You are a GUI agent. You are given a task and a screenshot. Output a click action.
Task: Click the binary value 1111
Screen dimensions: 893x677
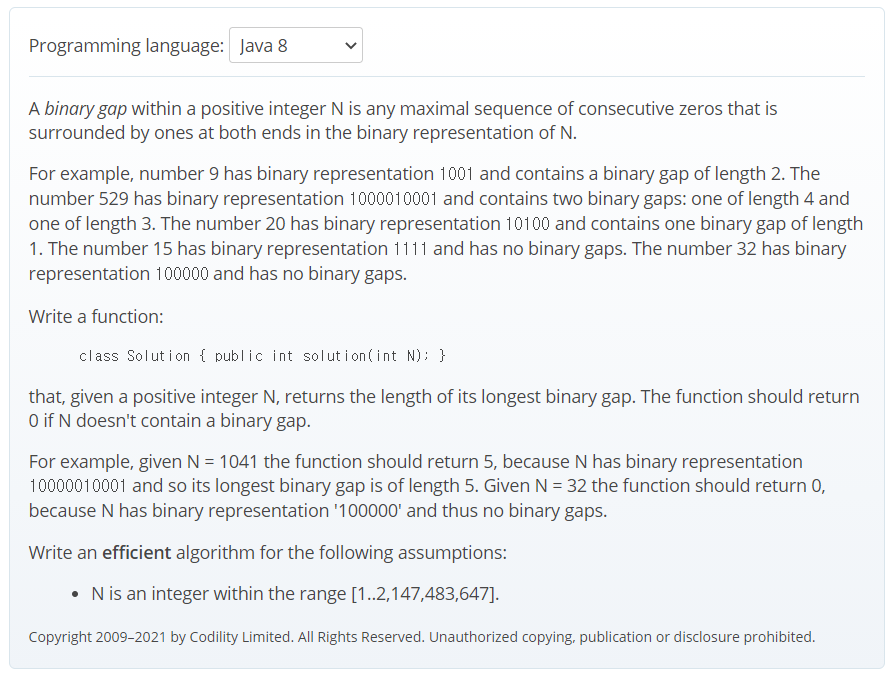tap(410, 249)
